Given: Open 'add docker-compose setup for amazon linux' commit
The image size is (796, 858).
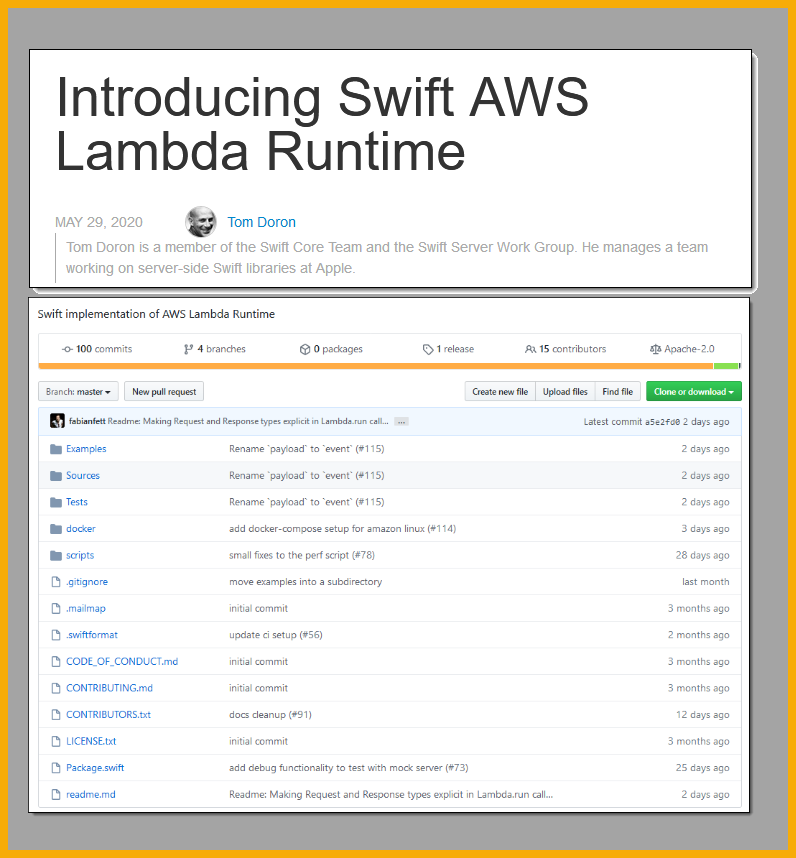Looking at the screenshot, I should 342,529.
